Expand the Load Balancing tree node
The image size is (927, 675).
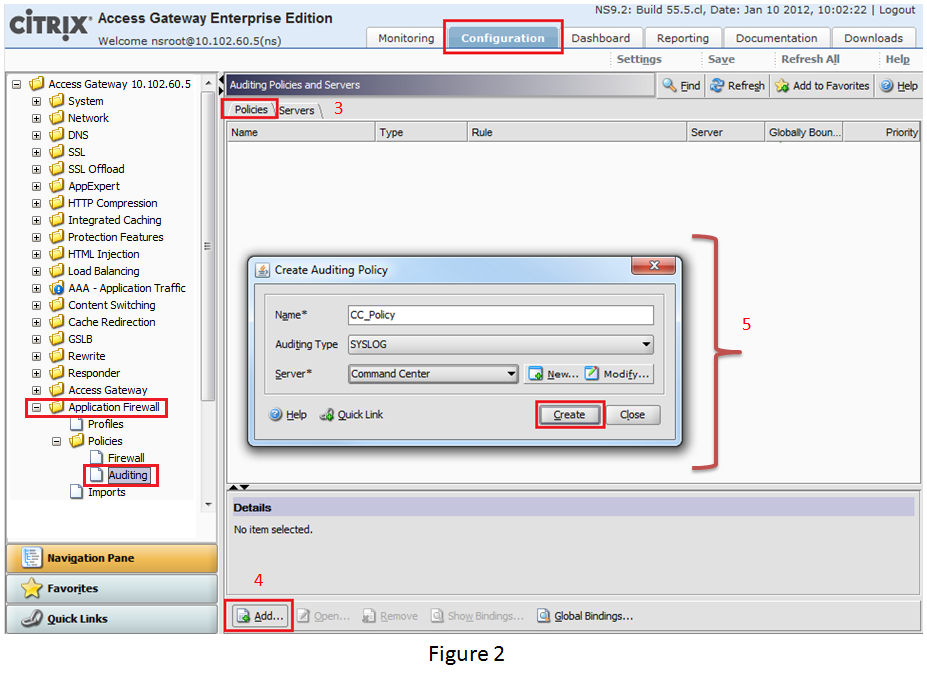tap(37, 271)
